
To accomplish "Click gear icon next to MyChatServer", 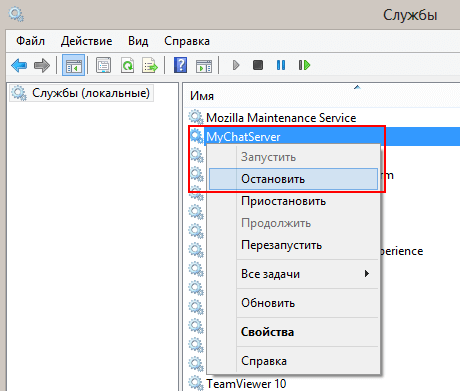I will (196, 136).
